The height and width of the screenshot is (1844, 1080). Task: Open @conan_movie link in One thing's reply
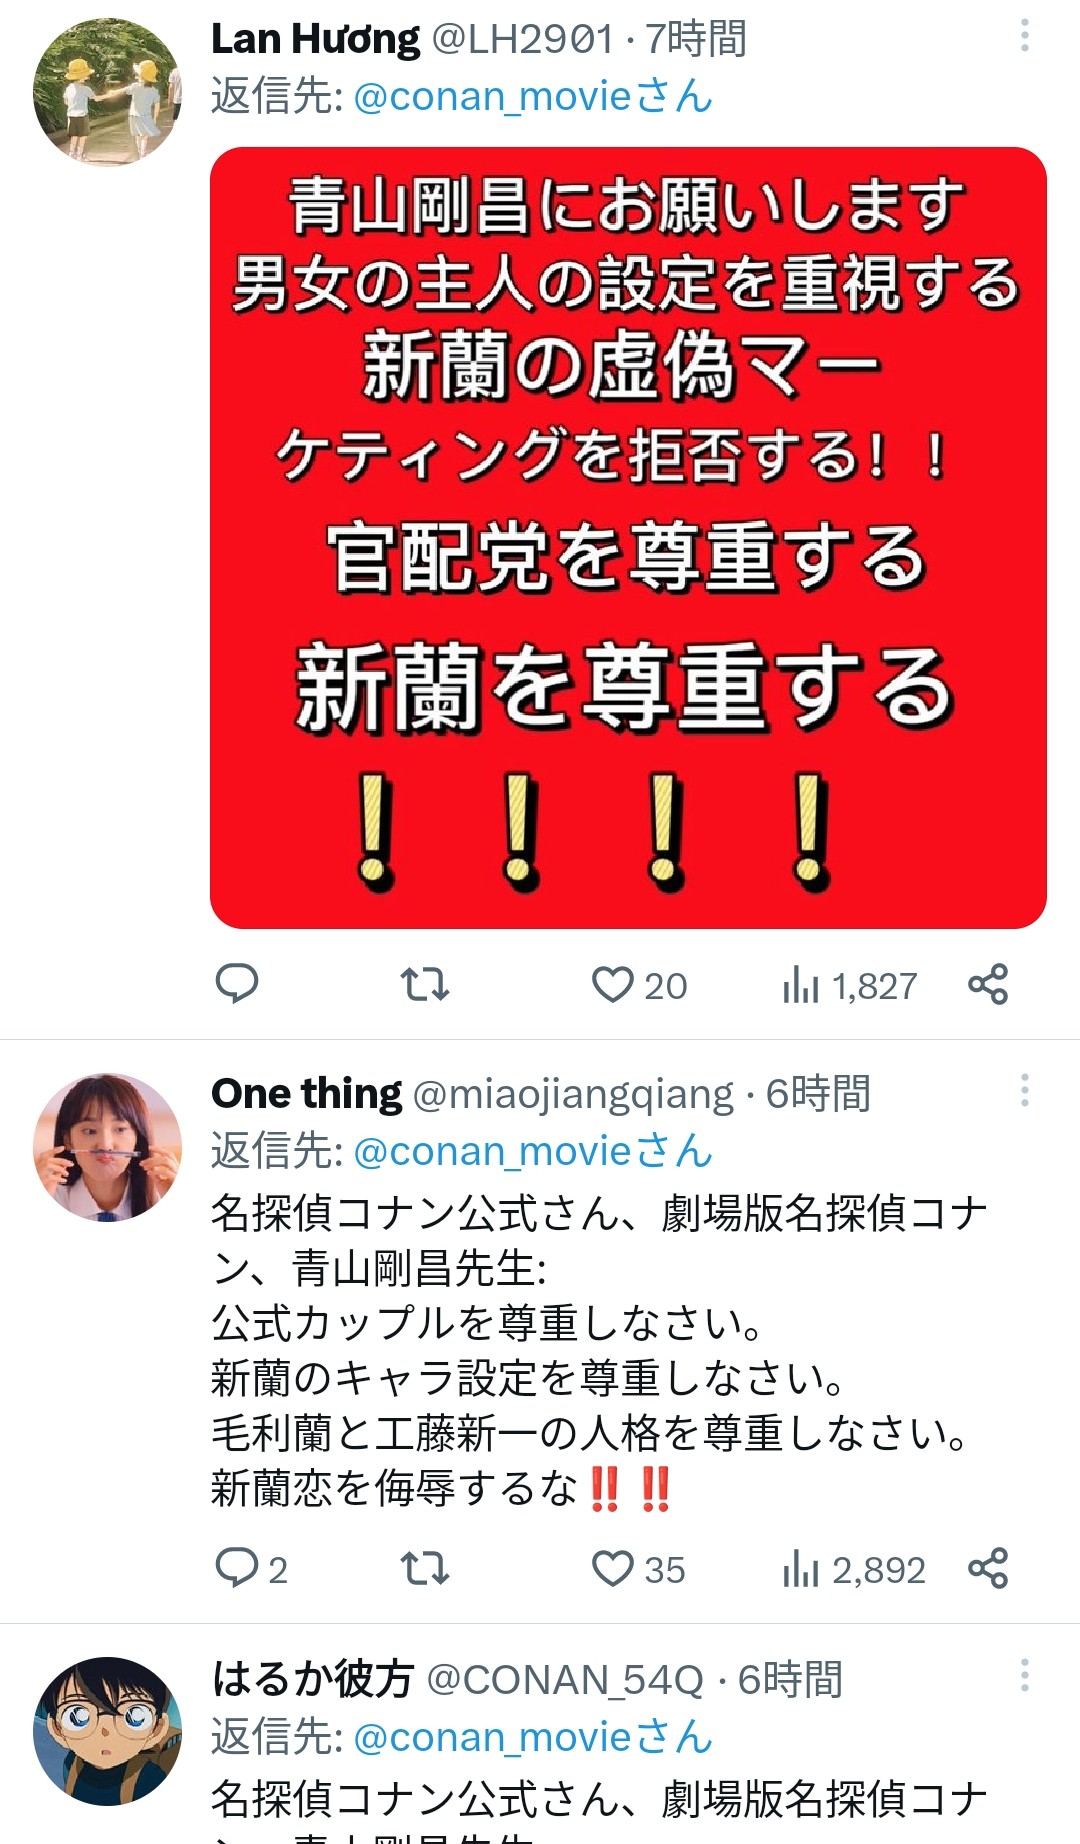point(533,1151)
